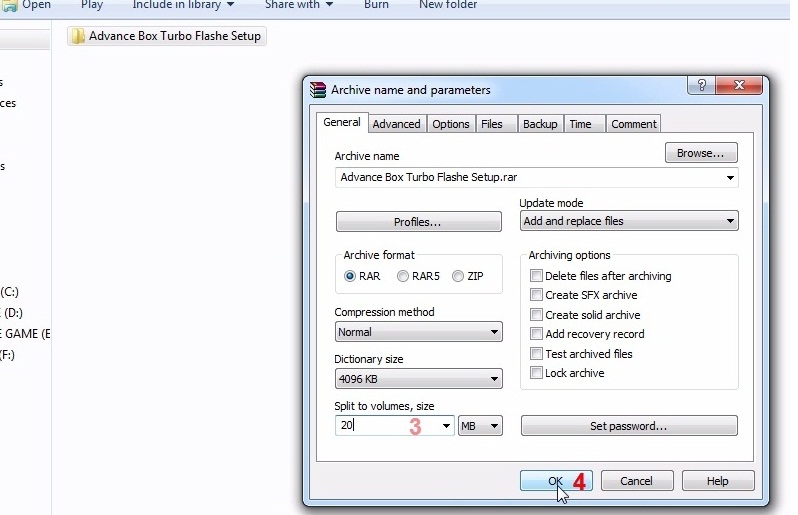The height and width of the screenshot is (515, 798).
Task: Enable Create solid archive option
Action: tap(536, 314)
